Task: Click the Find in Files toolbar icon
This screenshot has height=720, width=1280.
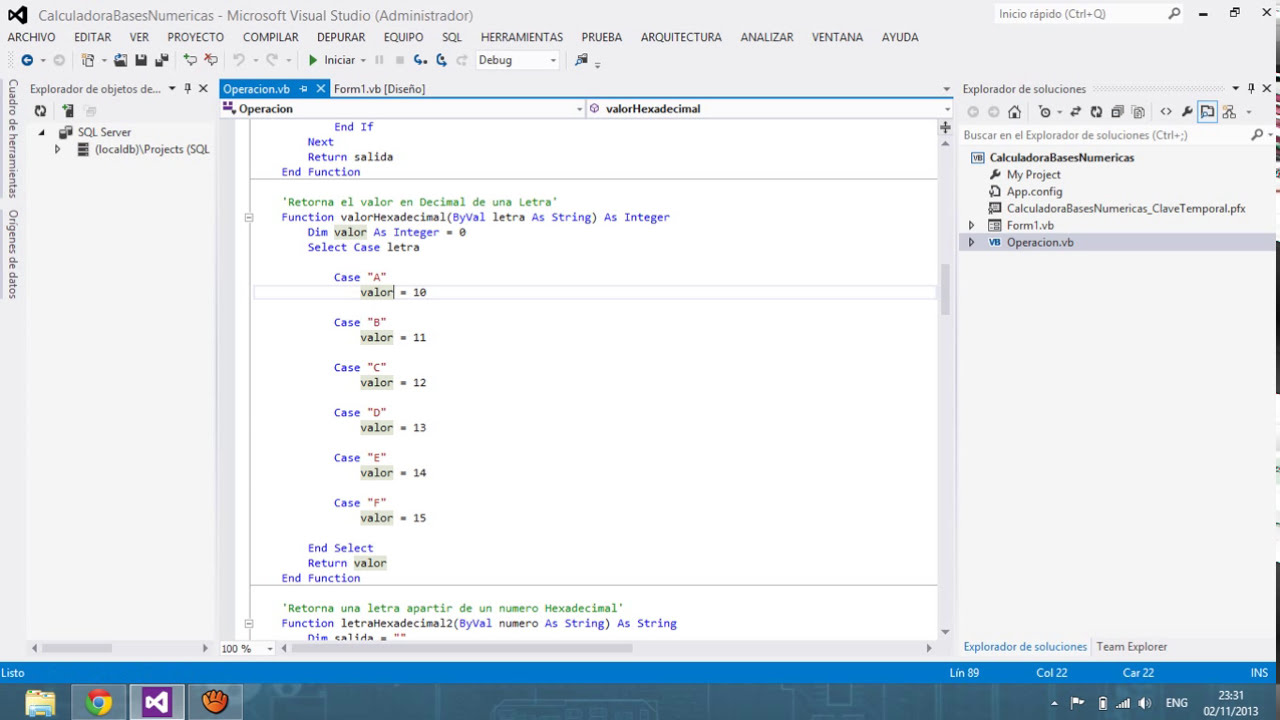Action: [x=581, y=60]
